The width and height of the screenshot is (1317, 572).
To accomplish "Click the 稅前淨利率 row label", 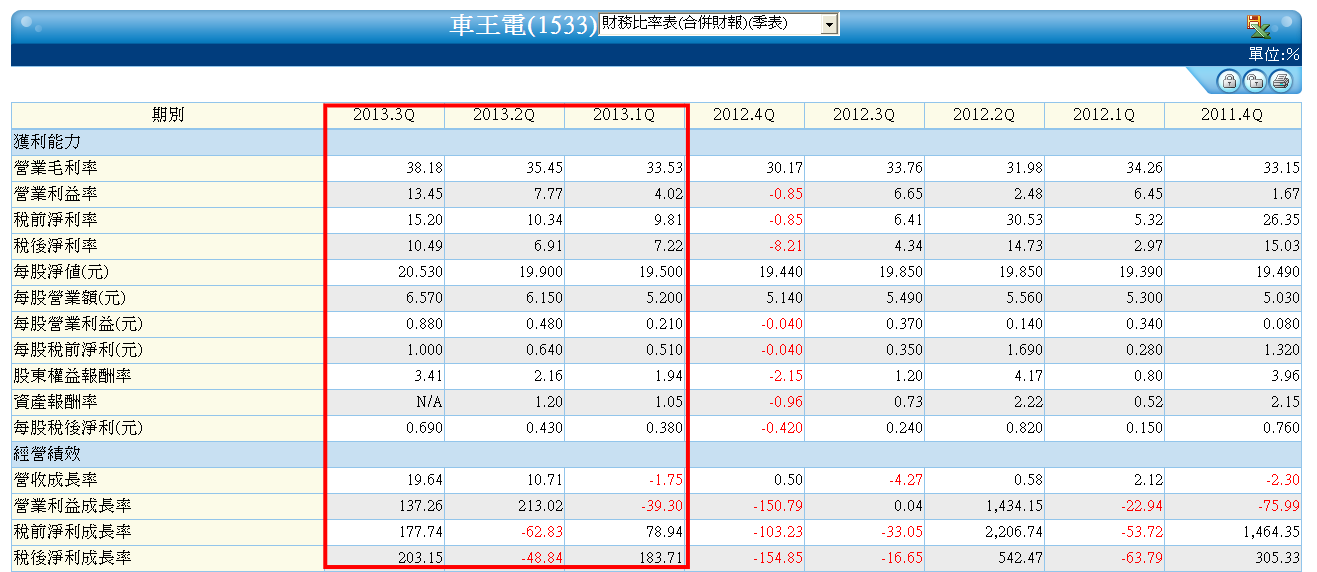I will pos(55,219).
